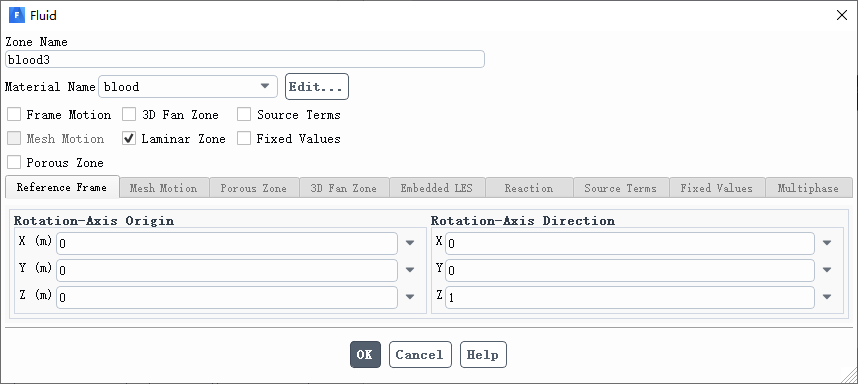Open the Material Name dropdown
The image size is (858, 384).
point(188,86)
